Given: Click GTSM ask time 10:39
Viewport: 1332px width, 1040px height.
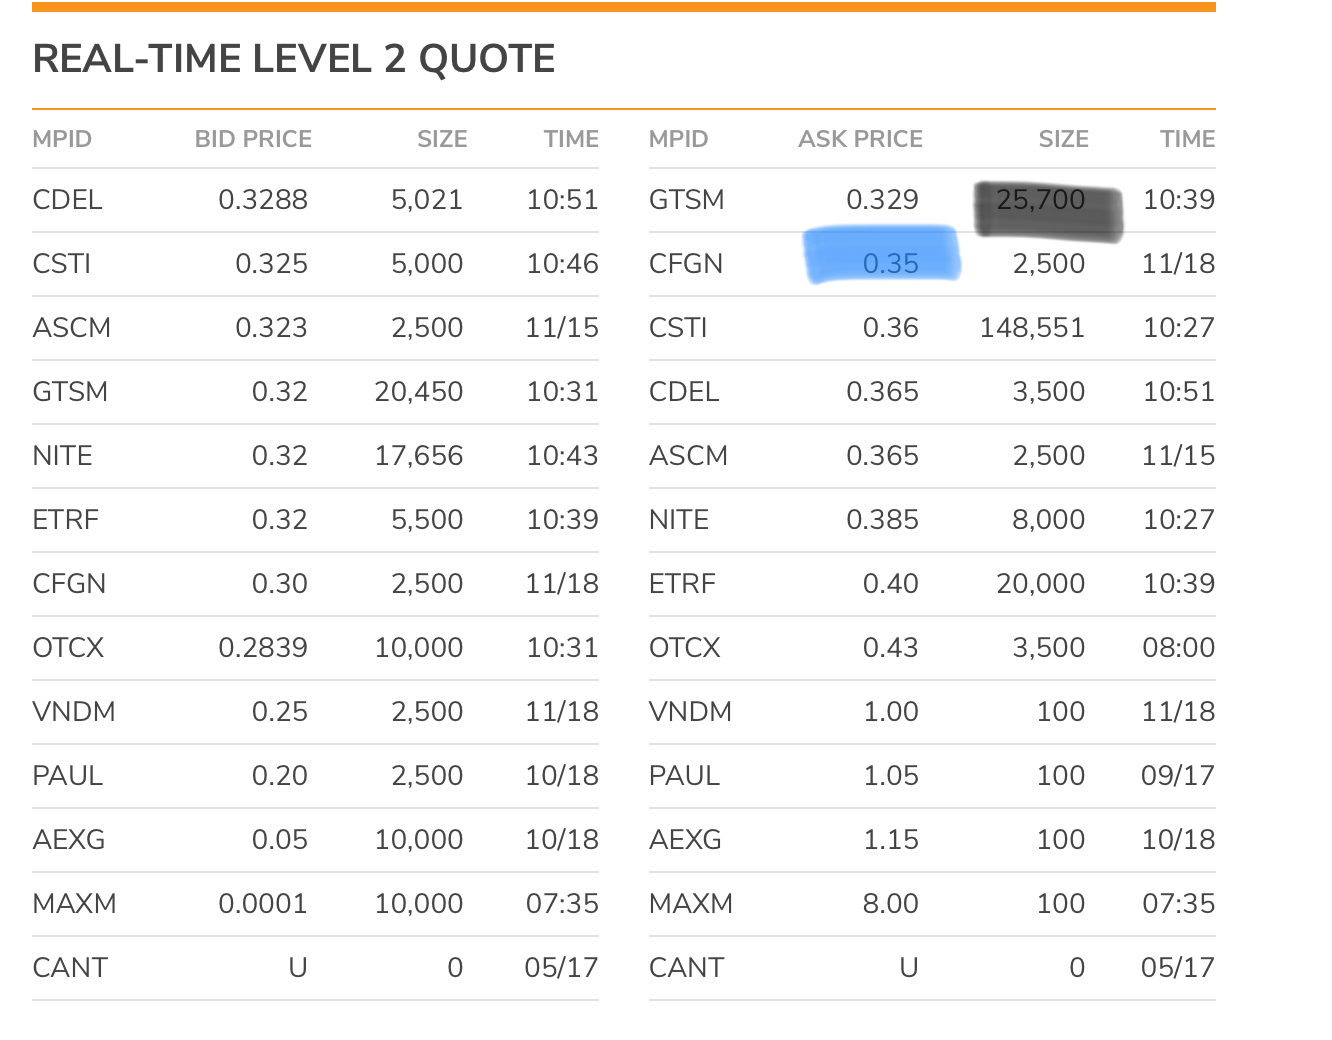Looking at the screenshot, I should click(1178, 200).
